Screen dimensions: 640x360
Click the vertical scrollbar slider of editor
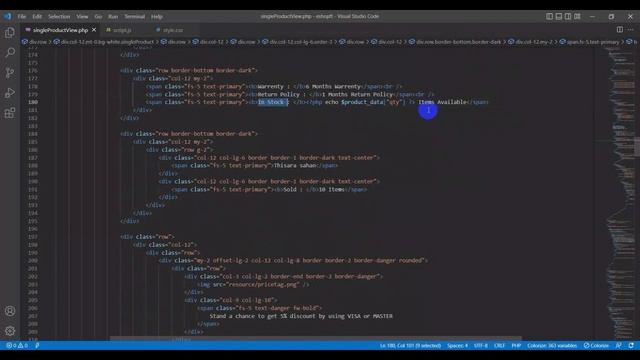coord(637,146)
